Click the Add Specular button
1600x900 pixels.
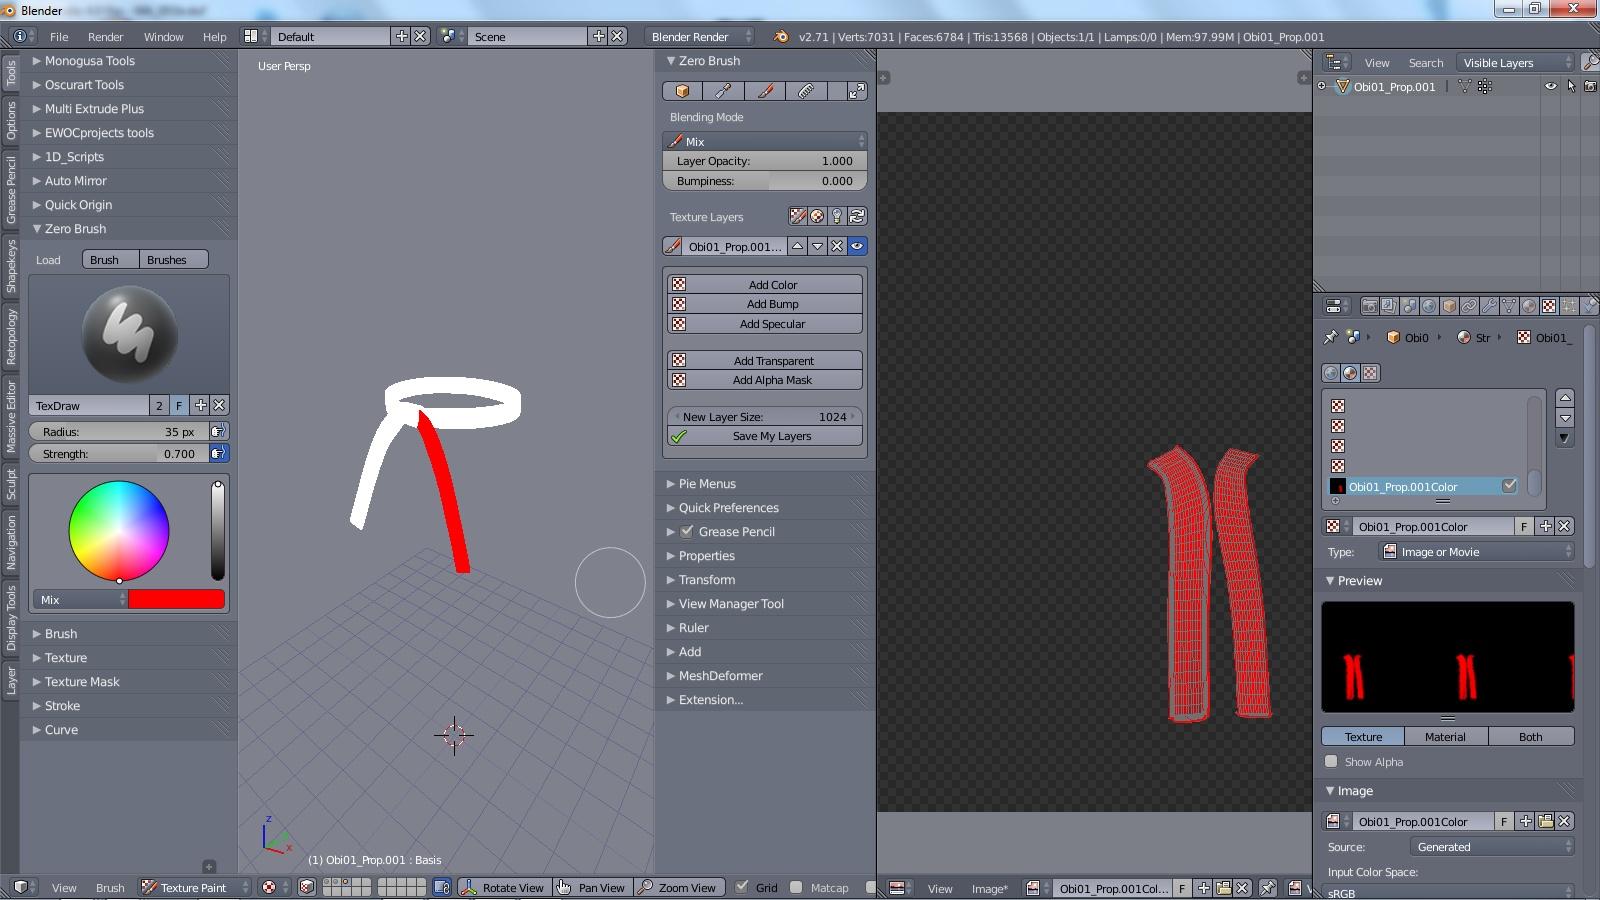pos(765,324)
